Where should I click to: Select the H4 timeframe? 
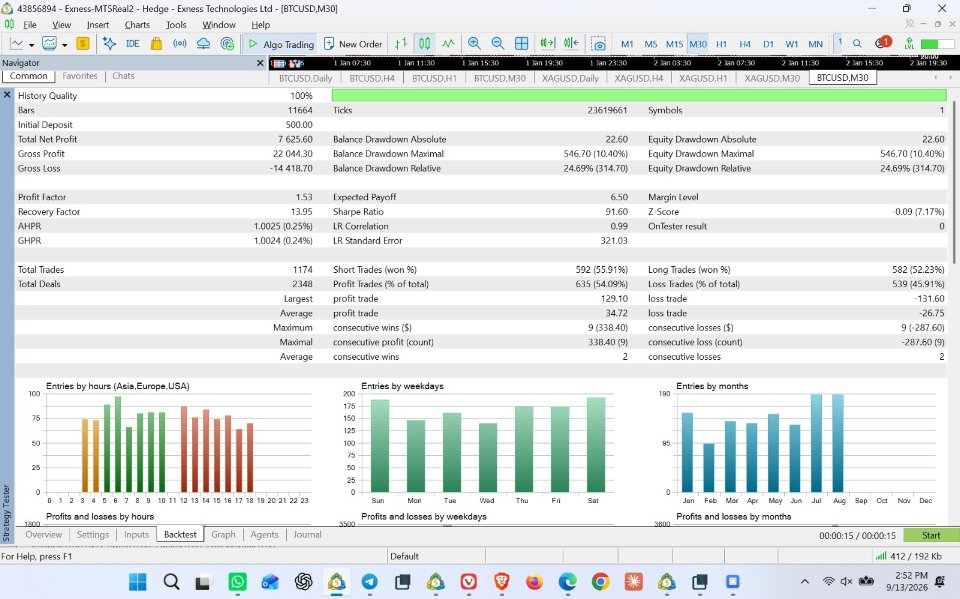[x=744, y=44]
